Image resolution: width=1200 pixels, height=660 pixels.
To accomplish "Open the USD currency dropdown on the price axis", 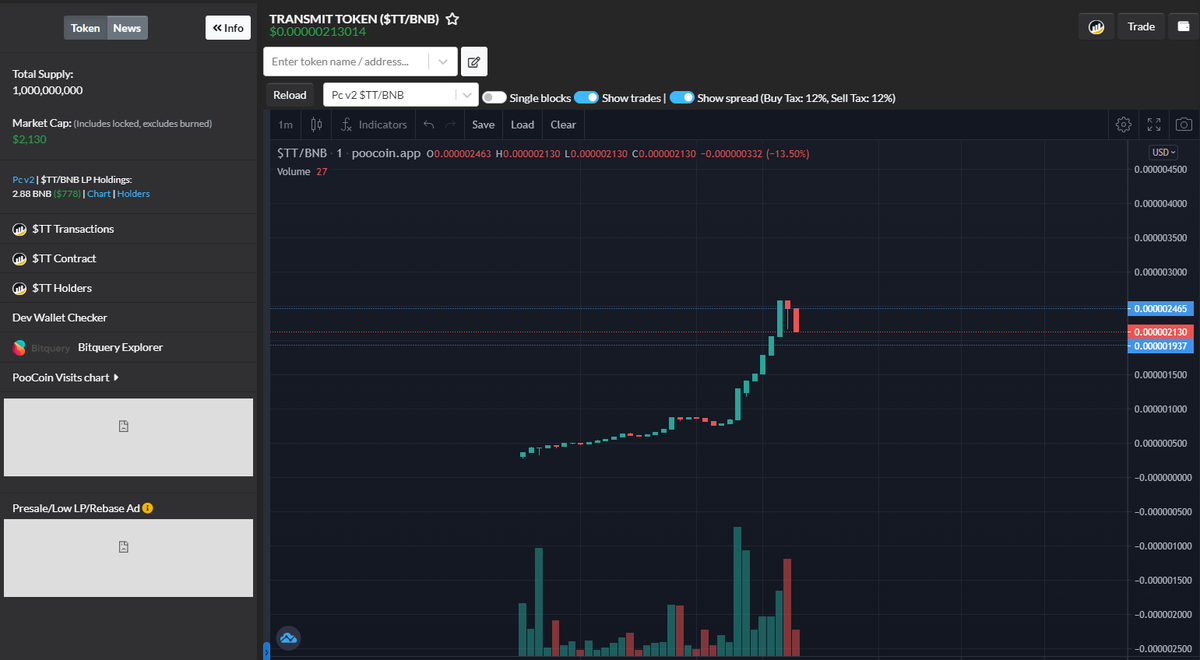I will tap(1164, 152).
